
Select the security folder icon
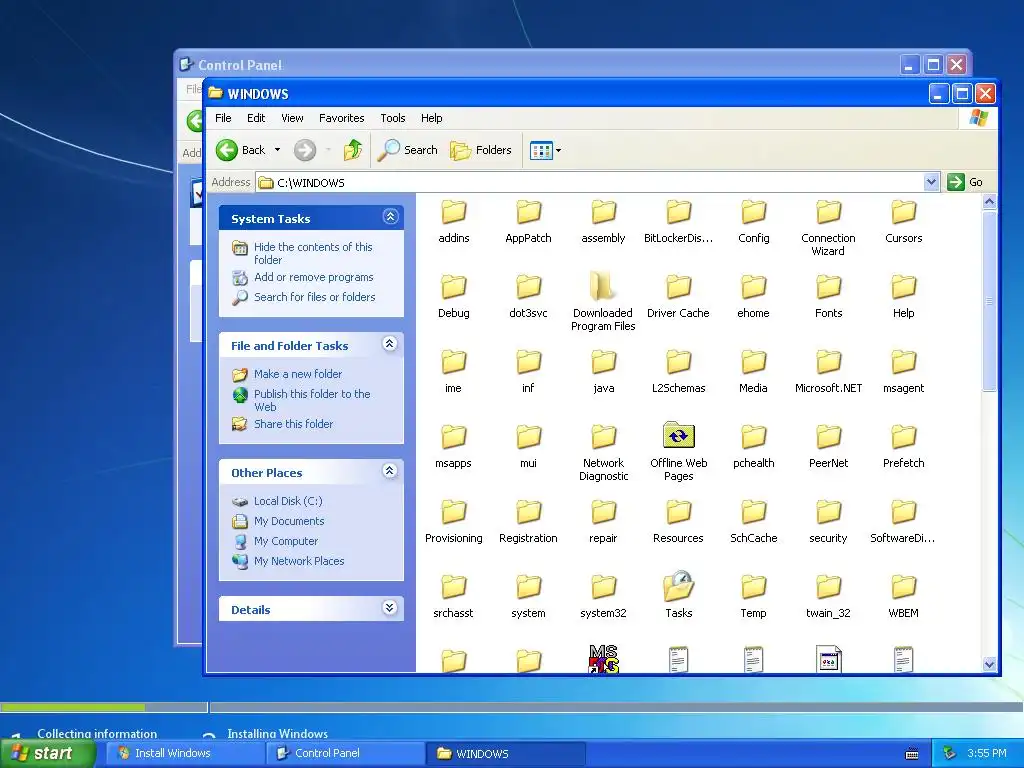tap(828, 513)
